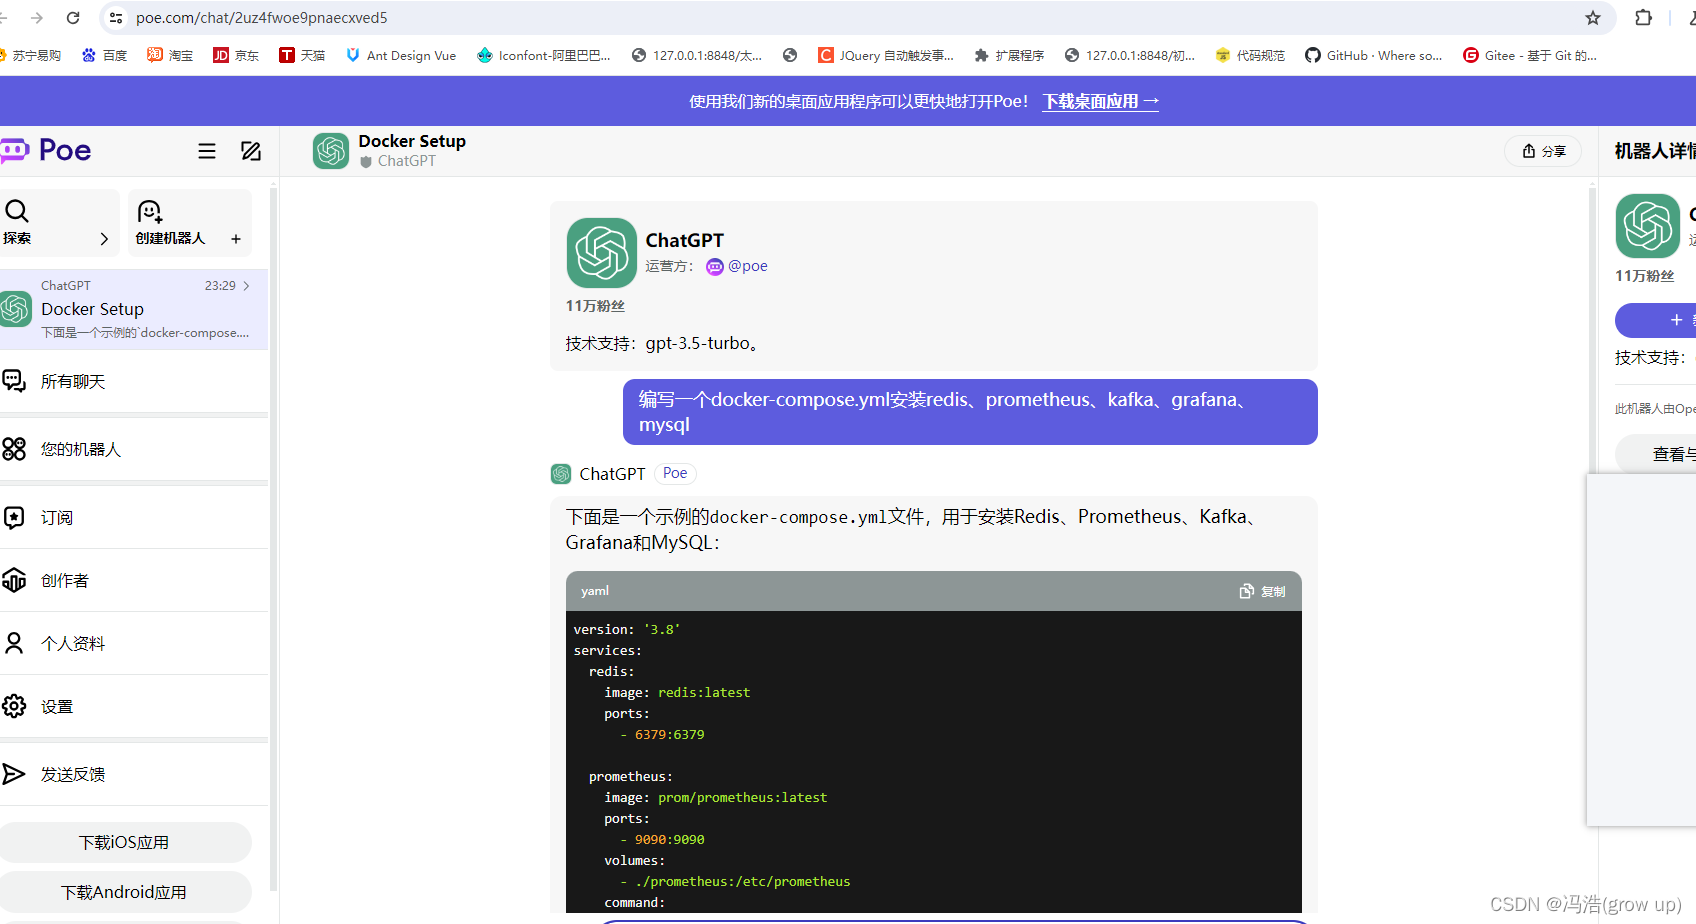Open the Tmall bookmark
Image resolution: width=1696 pixels, height=924 pixels.
pyautogui.click(x=302, y=55)
